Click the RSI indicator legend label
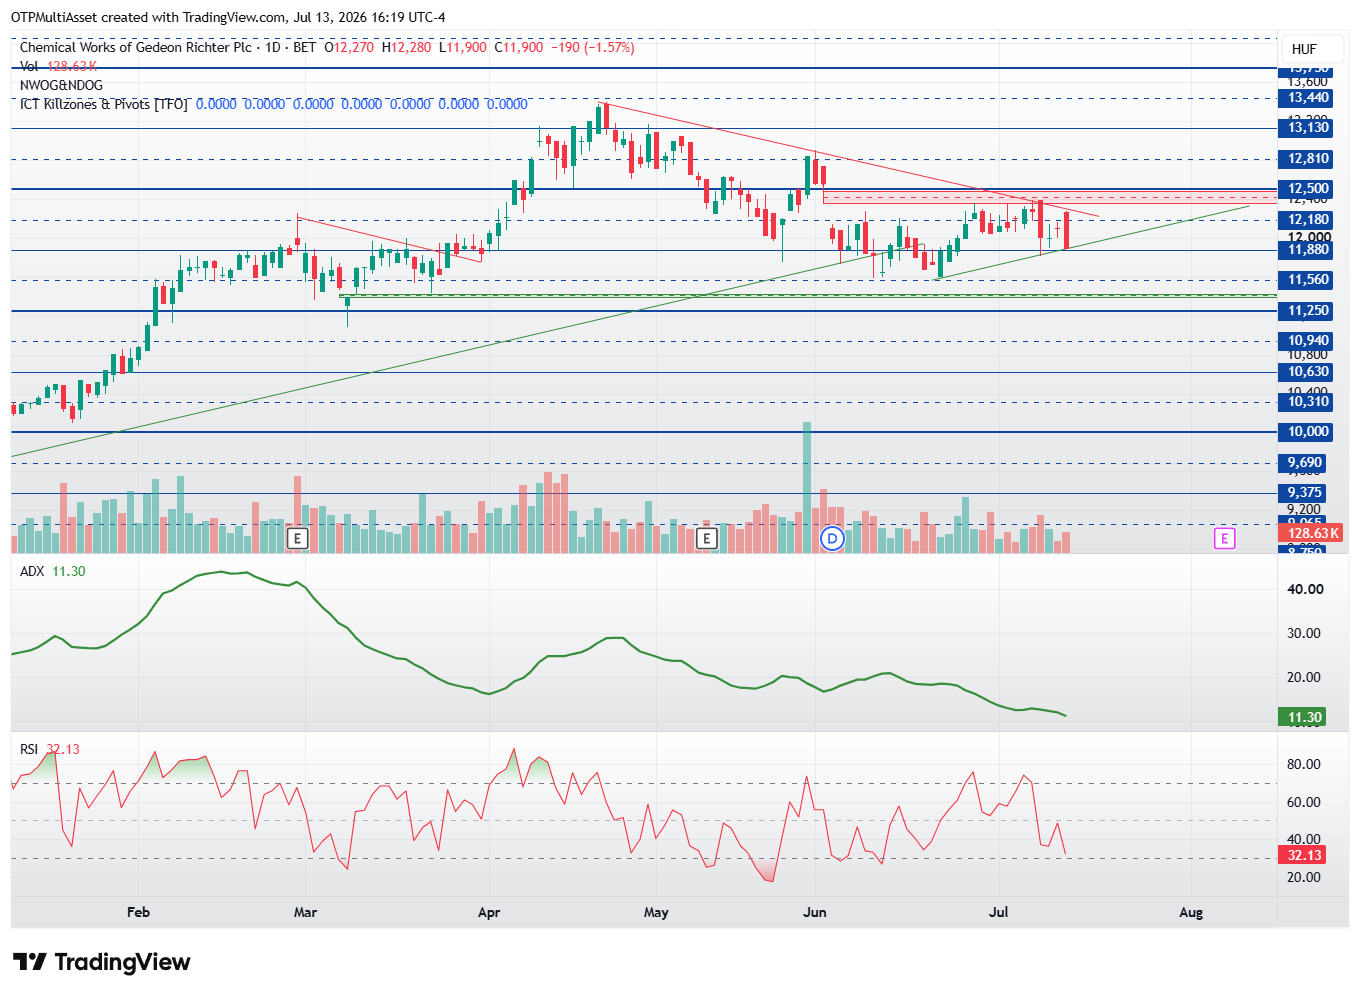 (29, 749)
